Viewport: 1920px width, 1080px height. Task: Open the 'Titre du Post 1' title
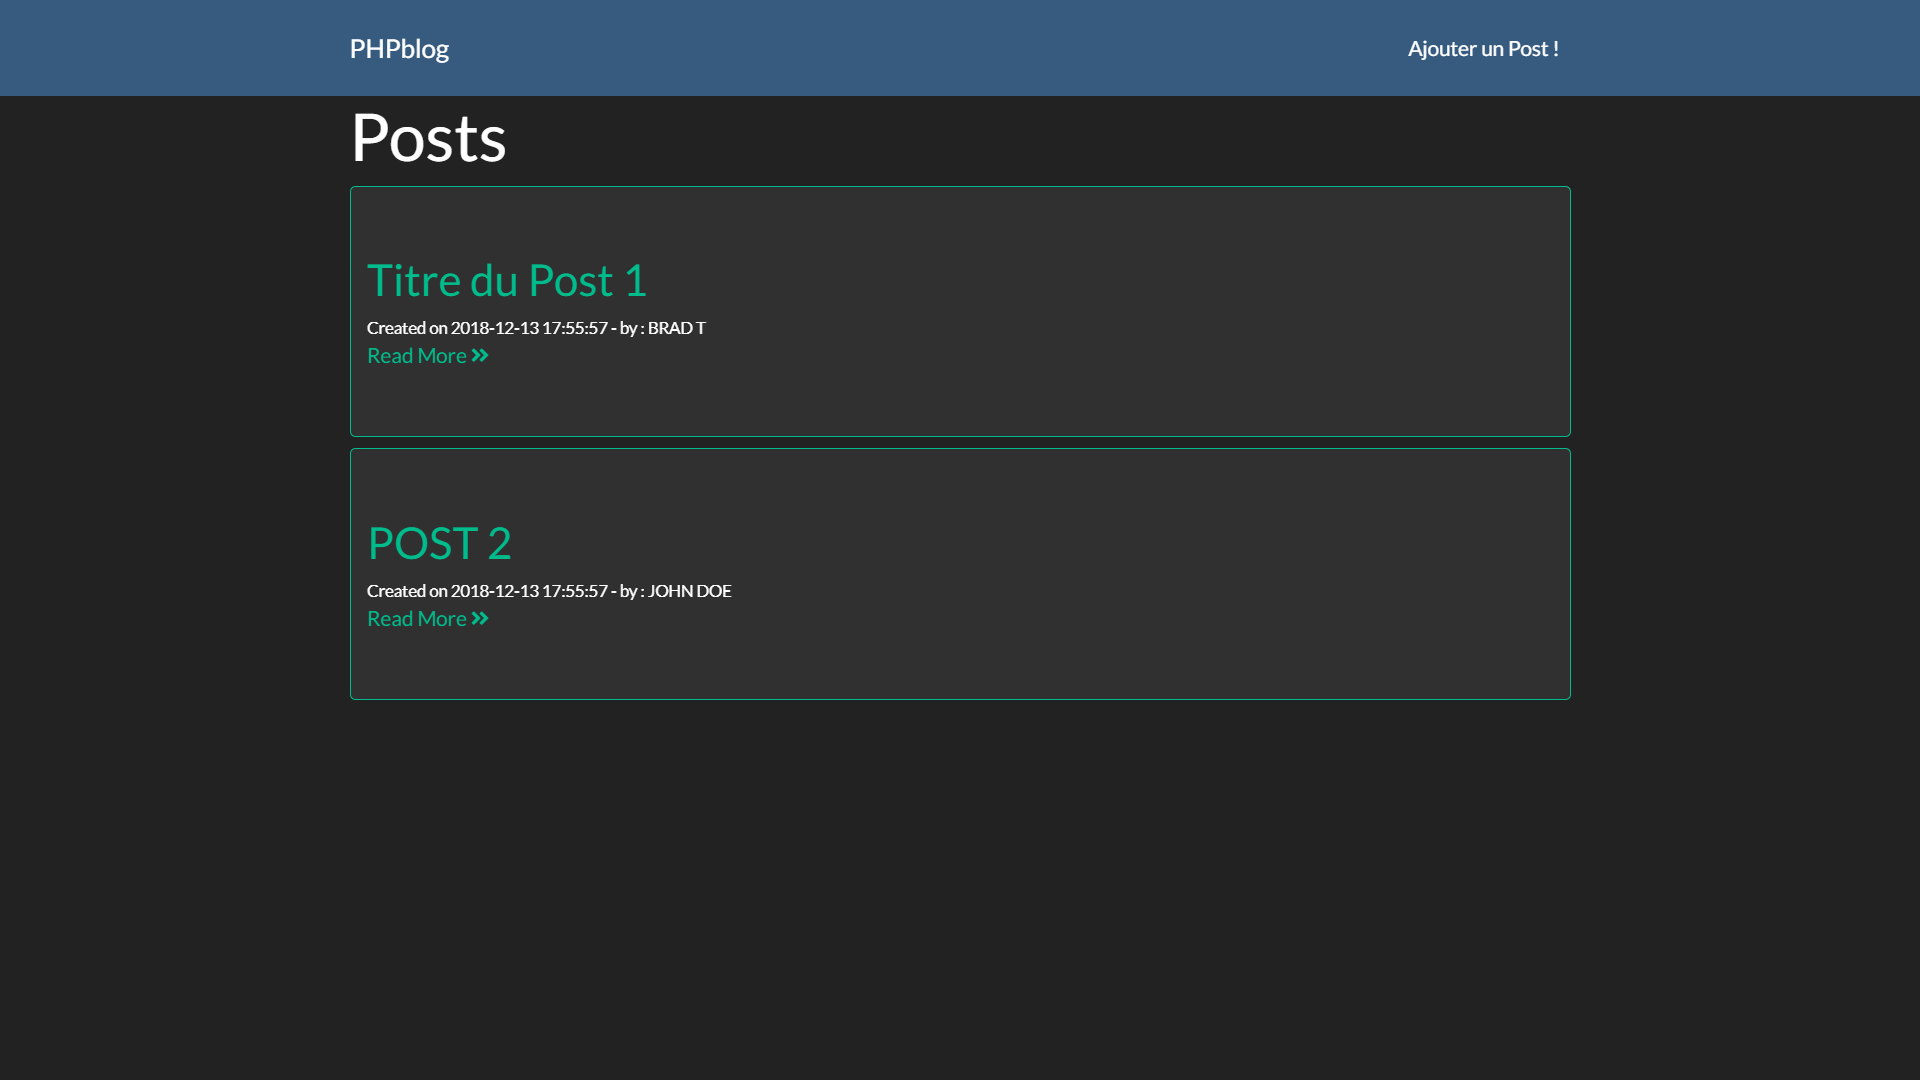(x=506, y=280)
